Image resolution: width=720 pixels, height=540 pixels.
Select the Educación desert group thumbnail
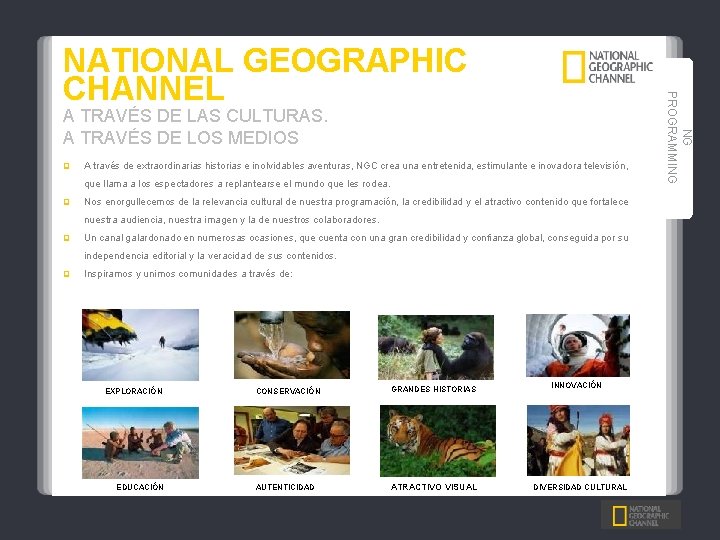tap(141, 443)
